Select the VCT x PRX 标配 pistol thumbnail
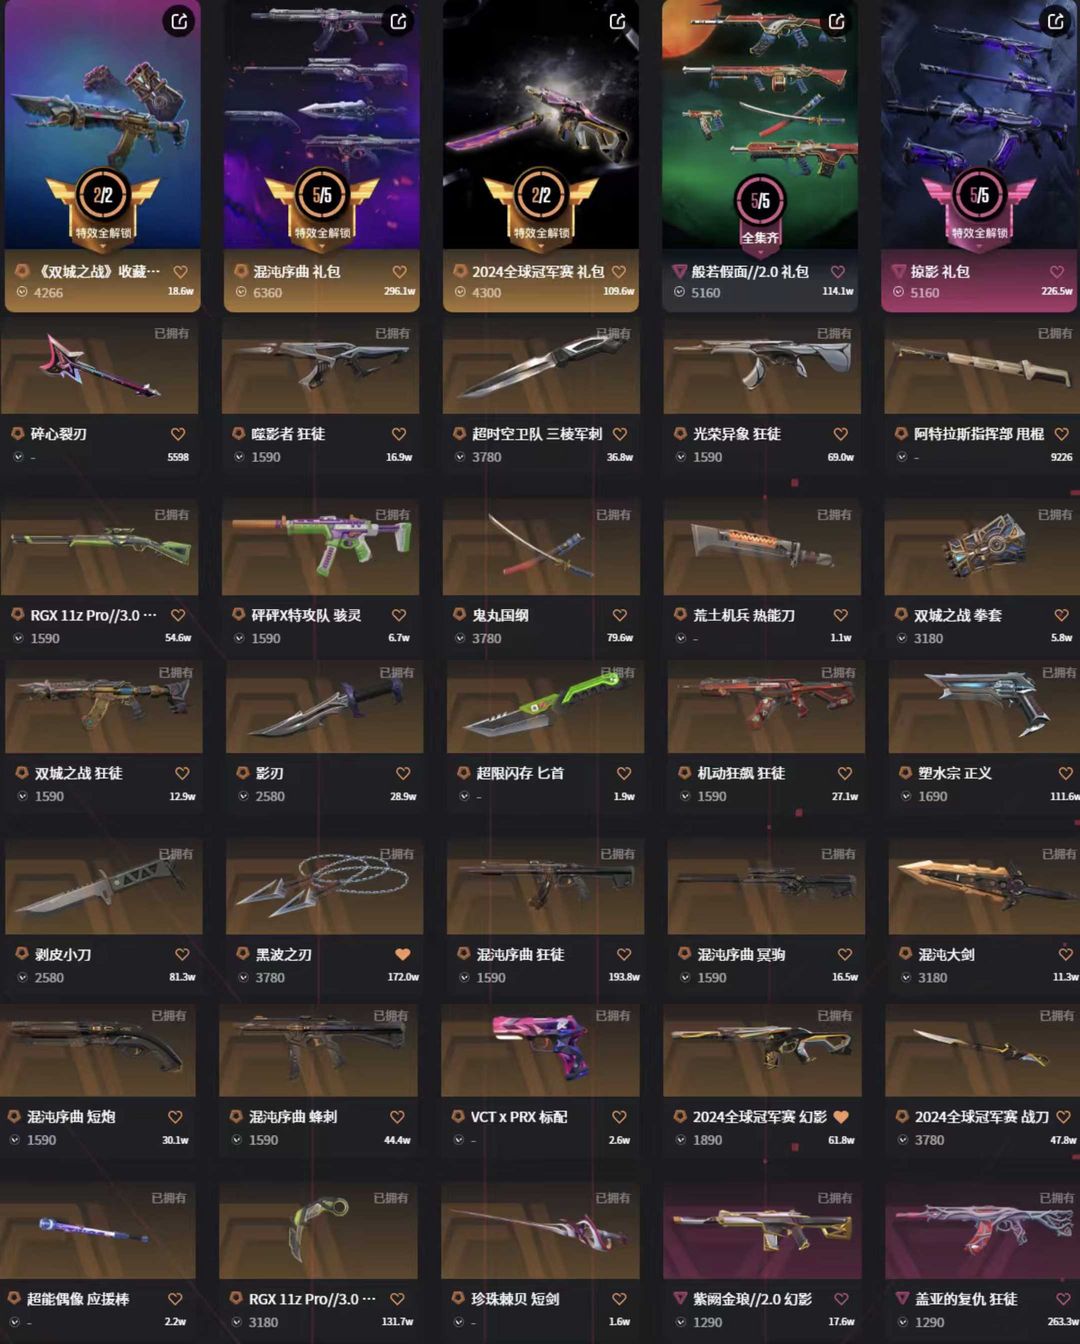1080x1344 pixels. tap(540, 1051)
